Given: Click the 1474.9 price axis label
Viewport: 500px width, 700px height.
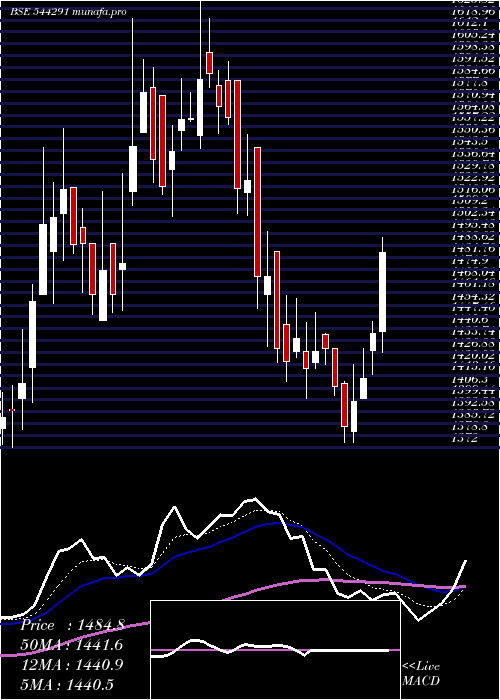Looking at the screenshot, I should (x=469, y=260).
